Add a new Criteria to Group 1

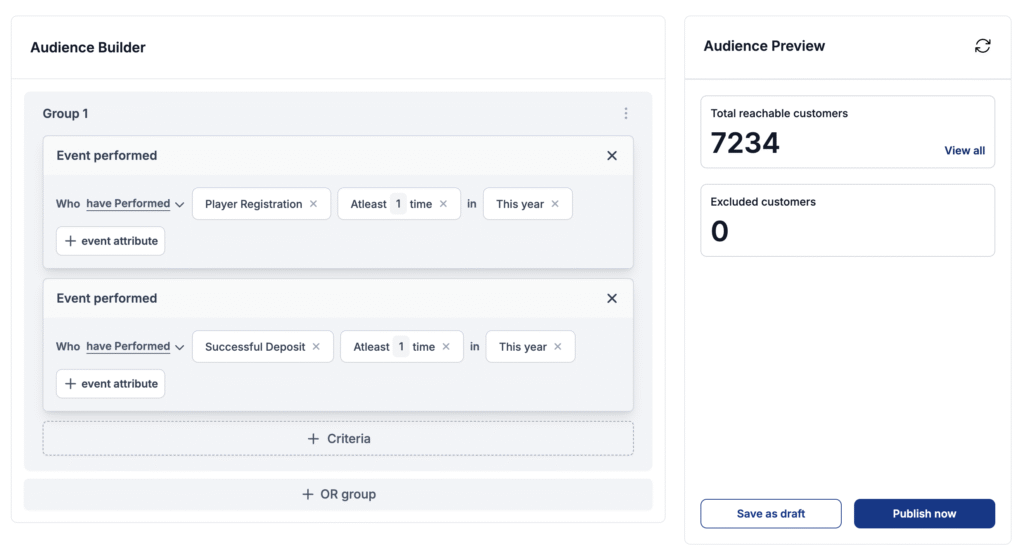338,438
